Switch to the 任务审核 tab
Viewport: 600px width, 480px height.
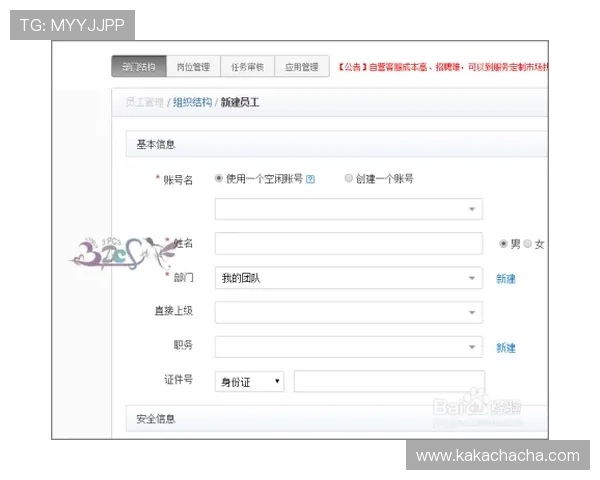[x=248, y=67]
